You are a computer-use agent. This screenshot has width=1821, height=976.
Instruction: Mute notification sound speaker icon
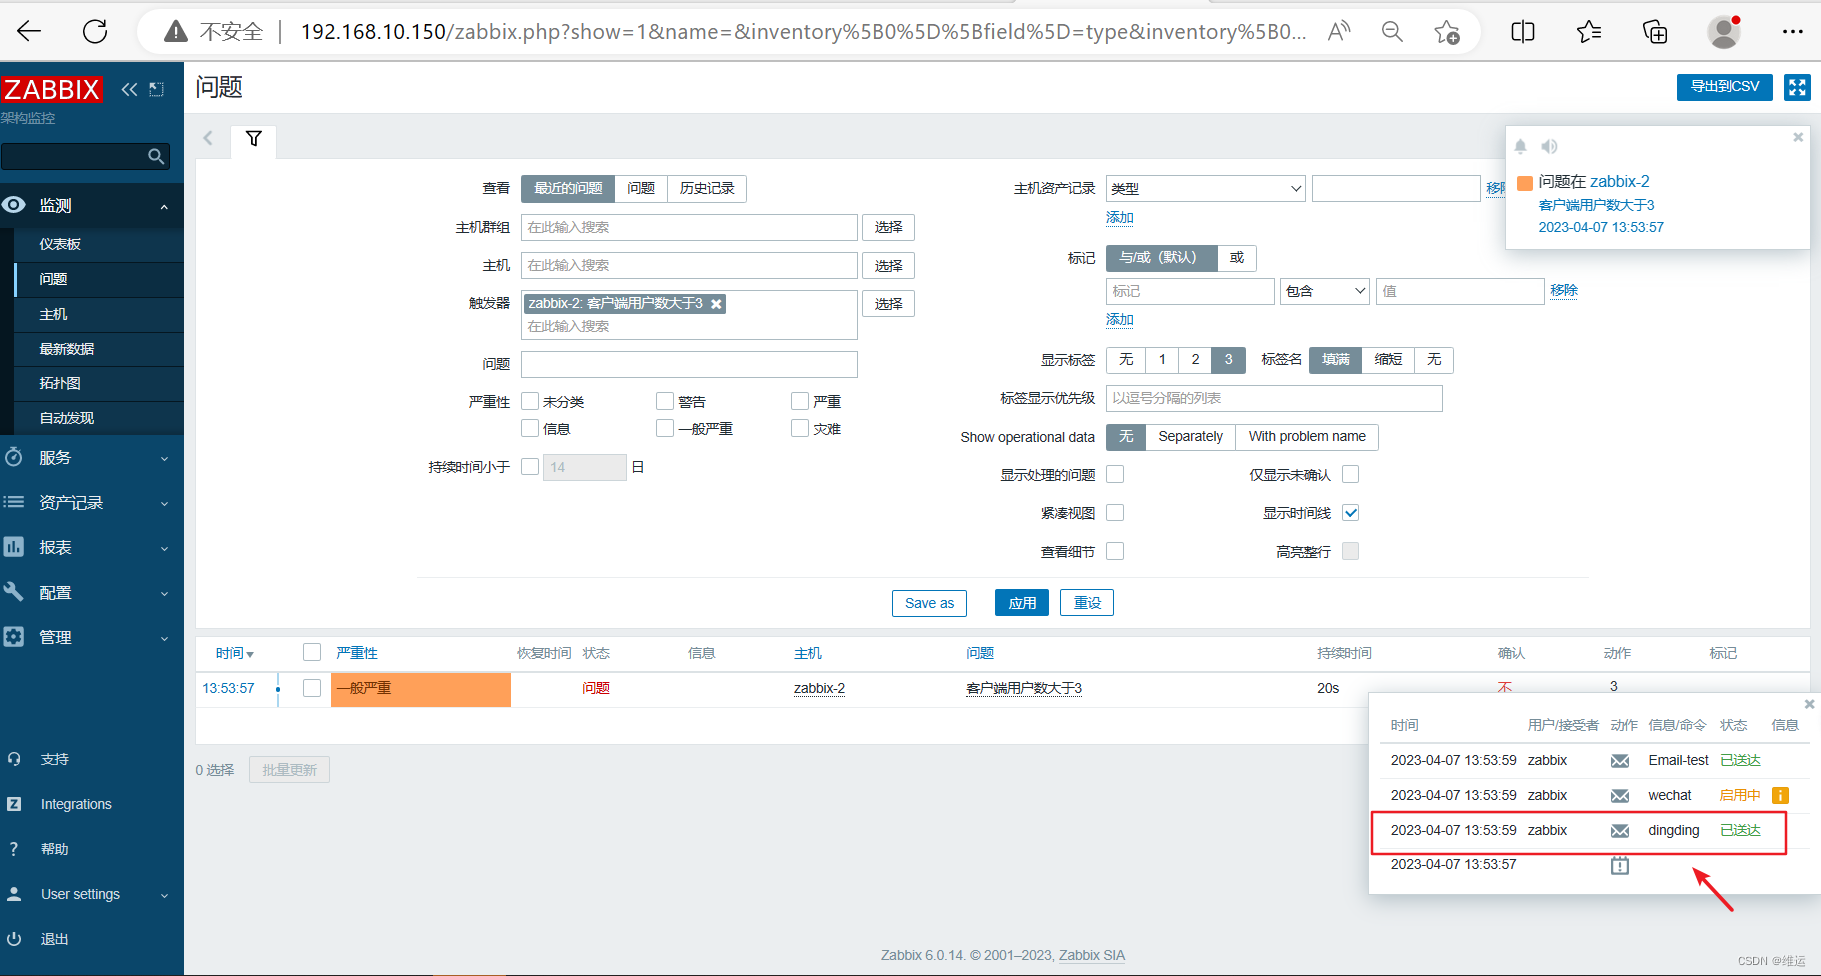coord(1549,147)
